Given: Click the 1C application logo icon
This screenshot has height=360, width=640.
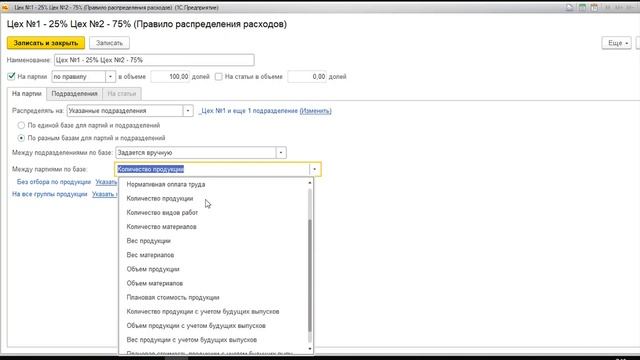Looking at the screenshot, I should [x=5, y=7].
